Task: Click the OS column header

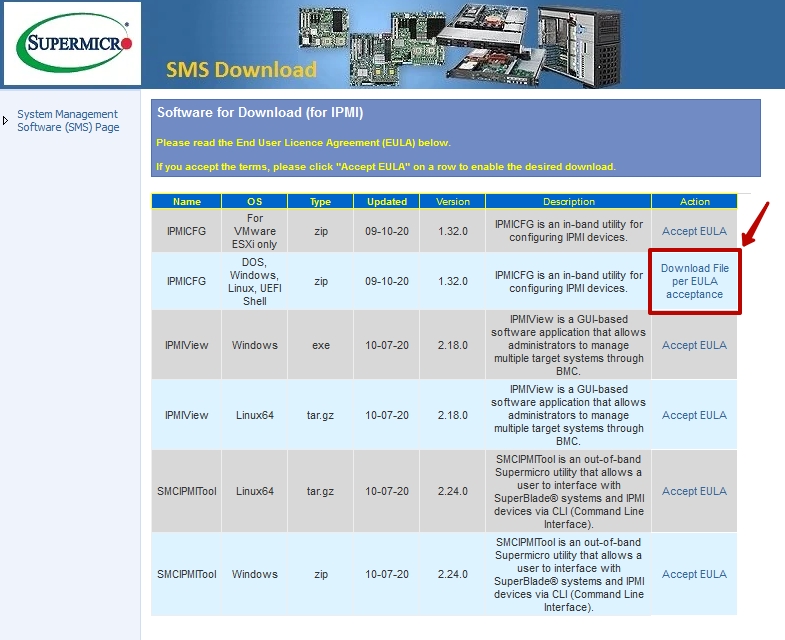Action: 254,201
